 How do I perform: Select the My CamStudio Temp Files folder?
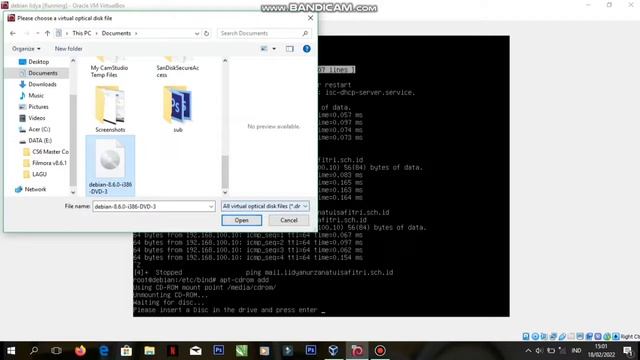(109, 68)
